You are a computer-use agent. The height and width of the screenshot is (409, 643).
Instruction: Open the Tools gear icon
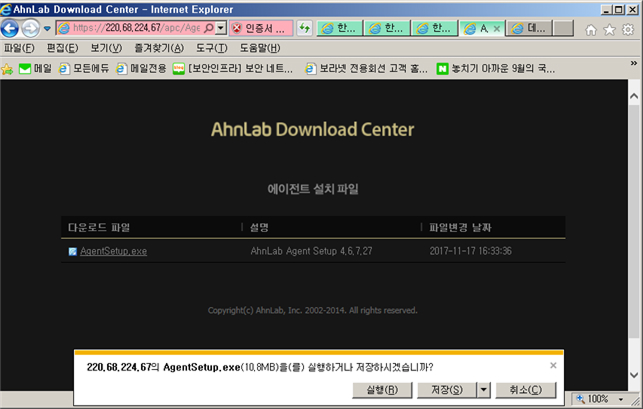tap(628, 30)
